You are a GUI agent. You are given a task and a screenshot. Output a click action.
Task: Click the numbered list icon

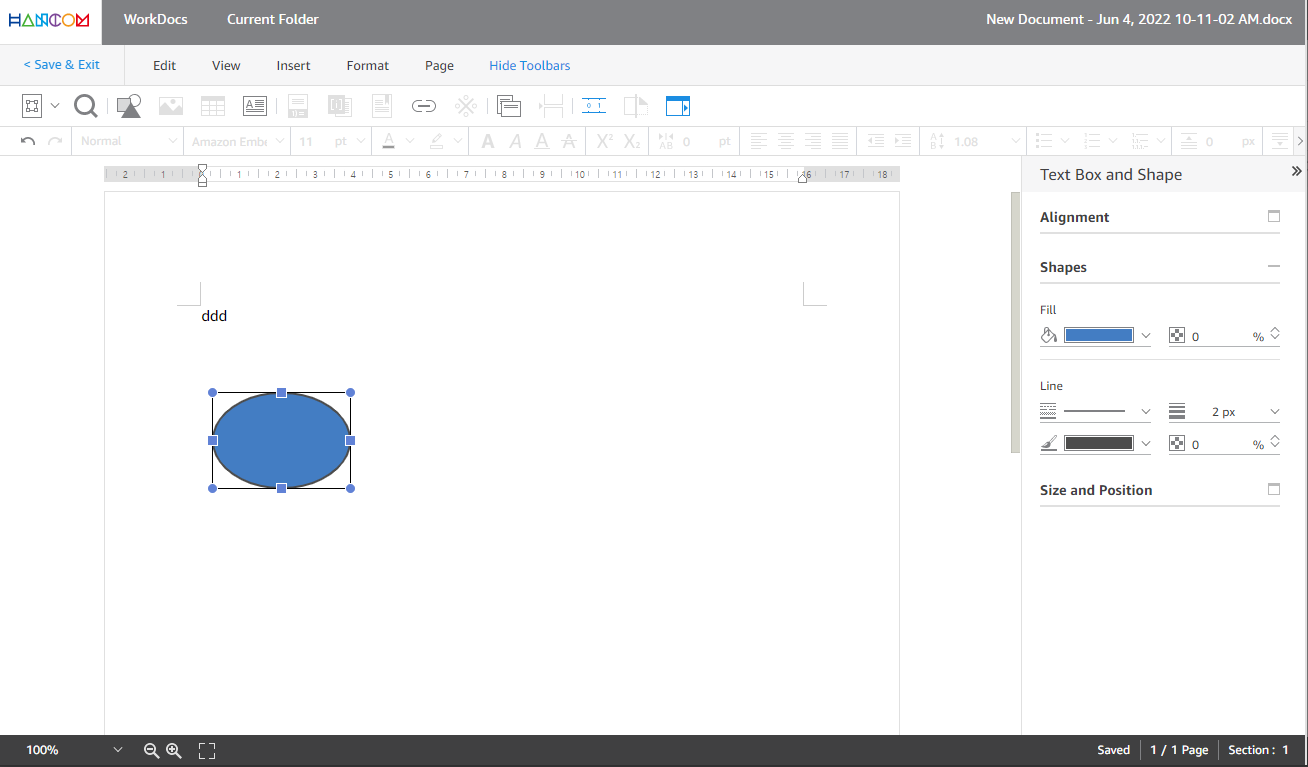[1092, 141]
